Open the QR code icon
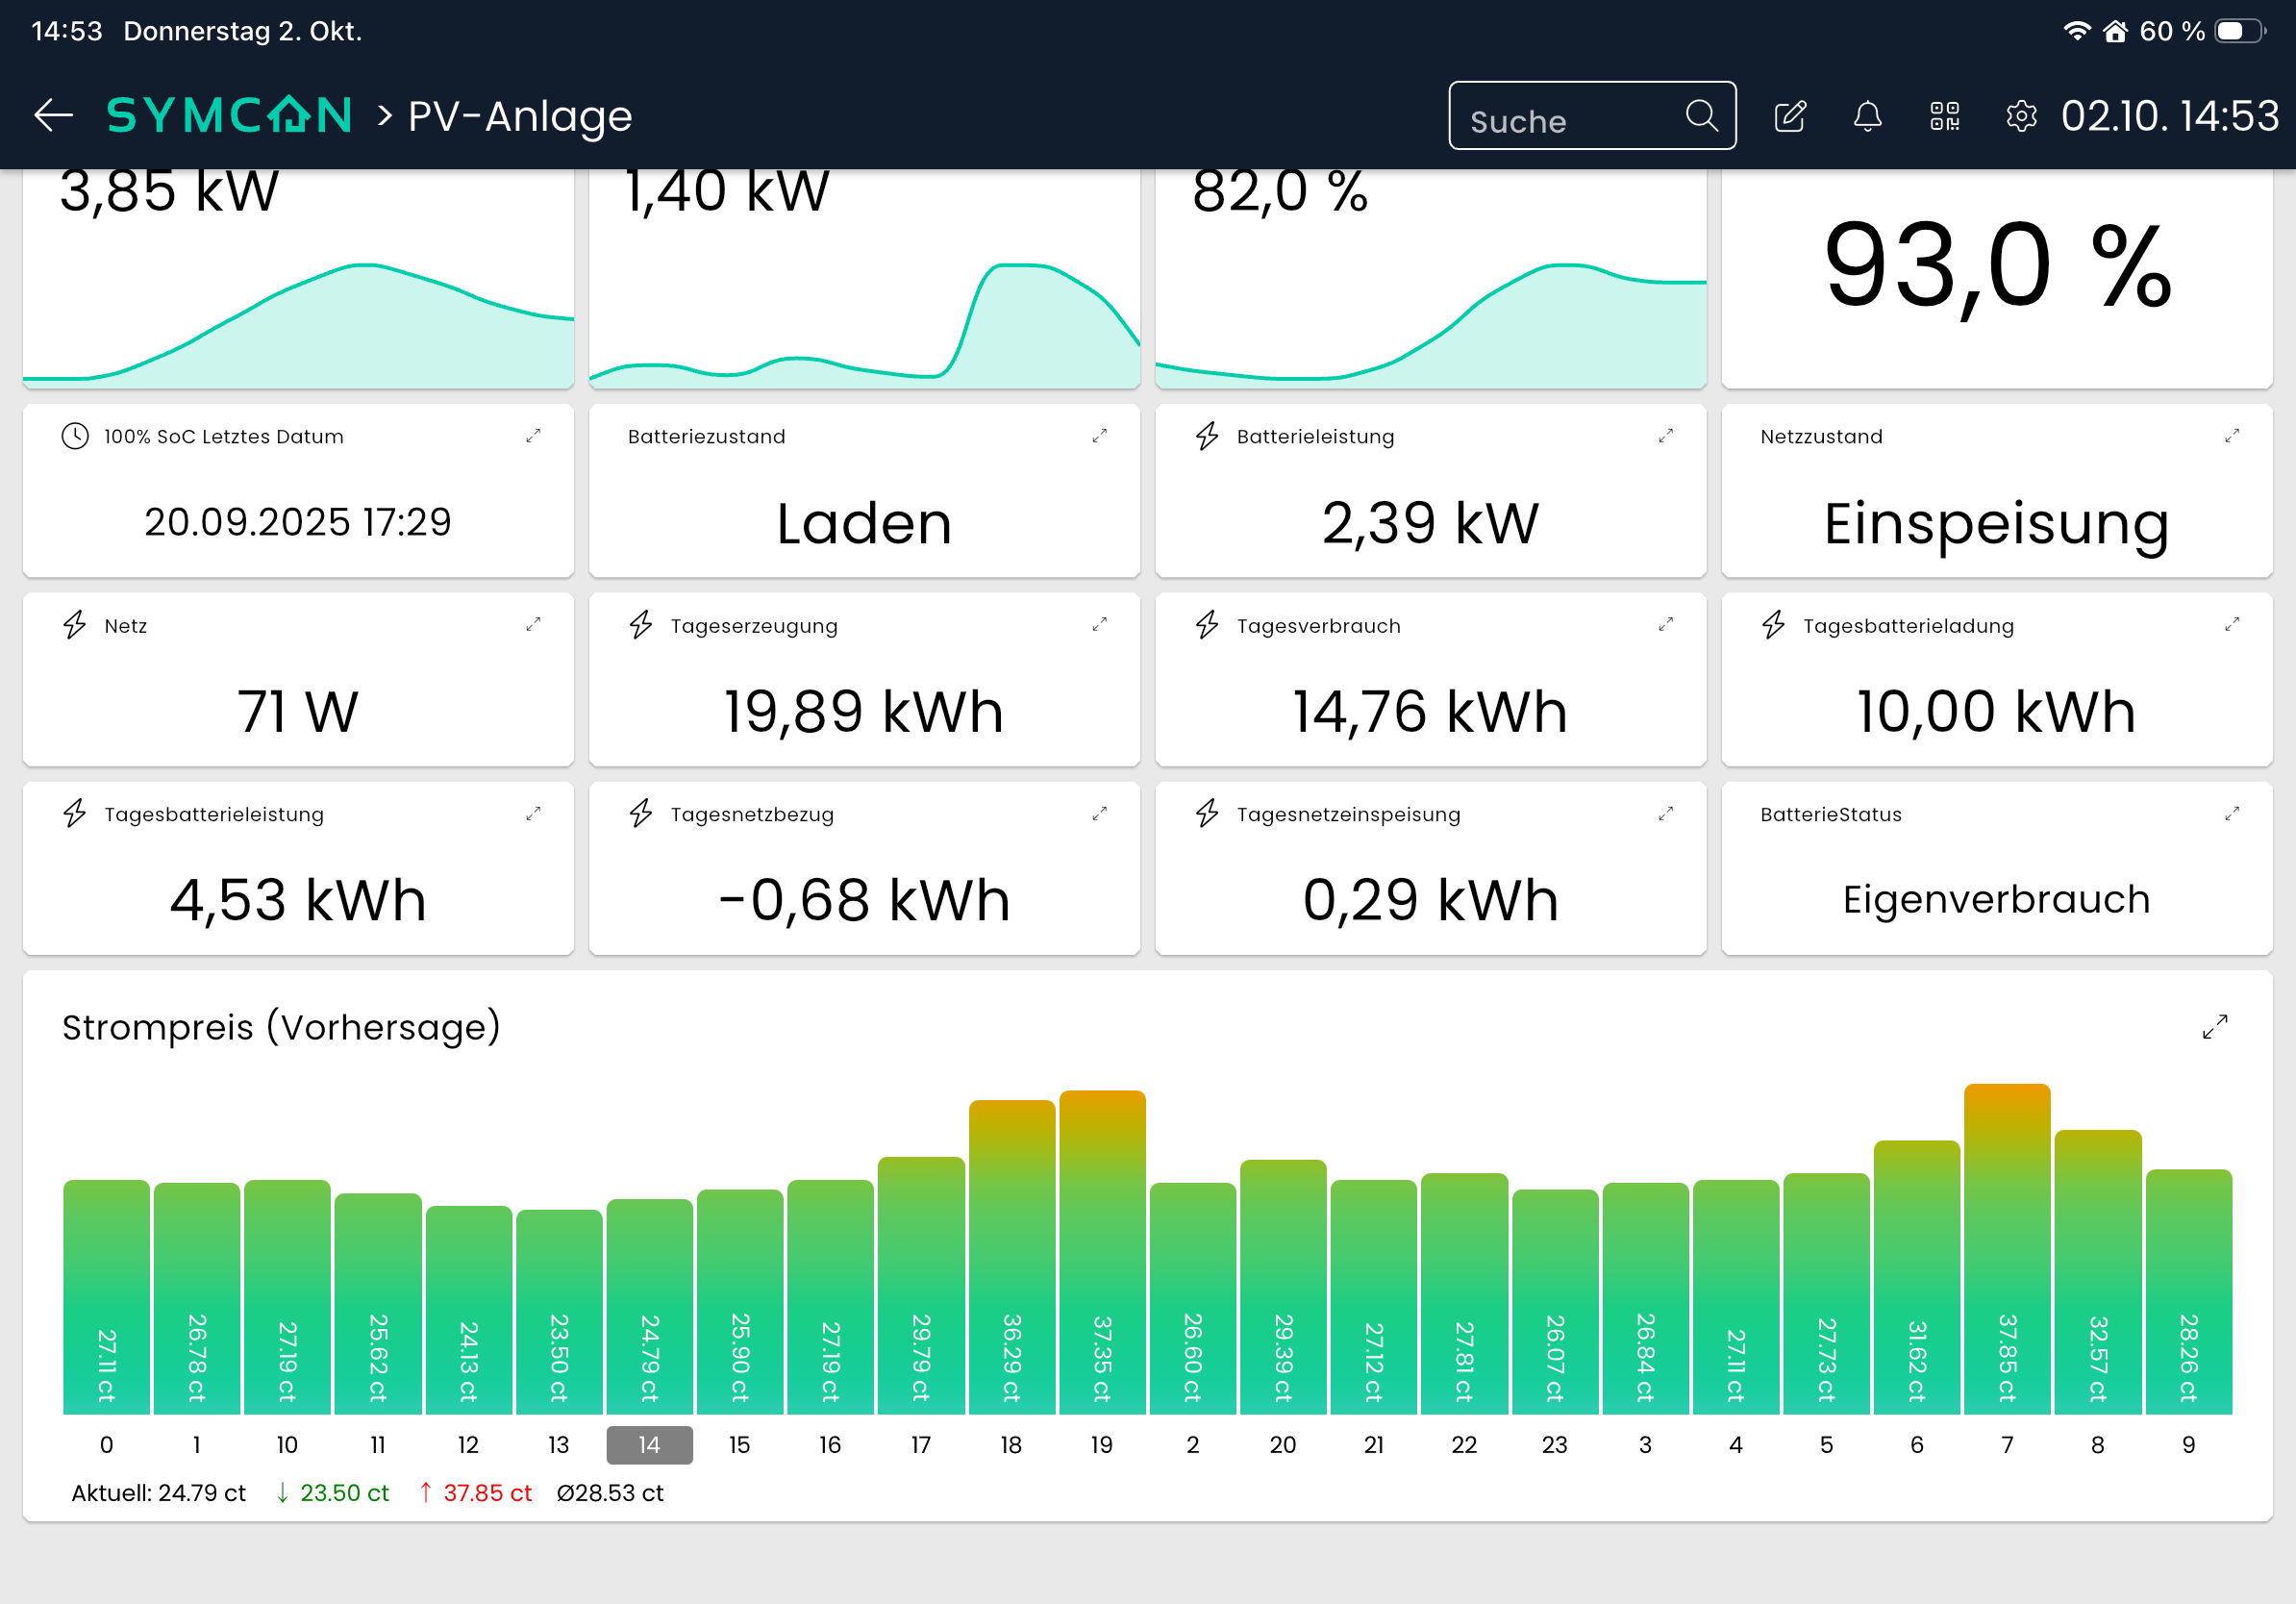The height and width of the screenshot is (1604, 2296). (1944, 116)
